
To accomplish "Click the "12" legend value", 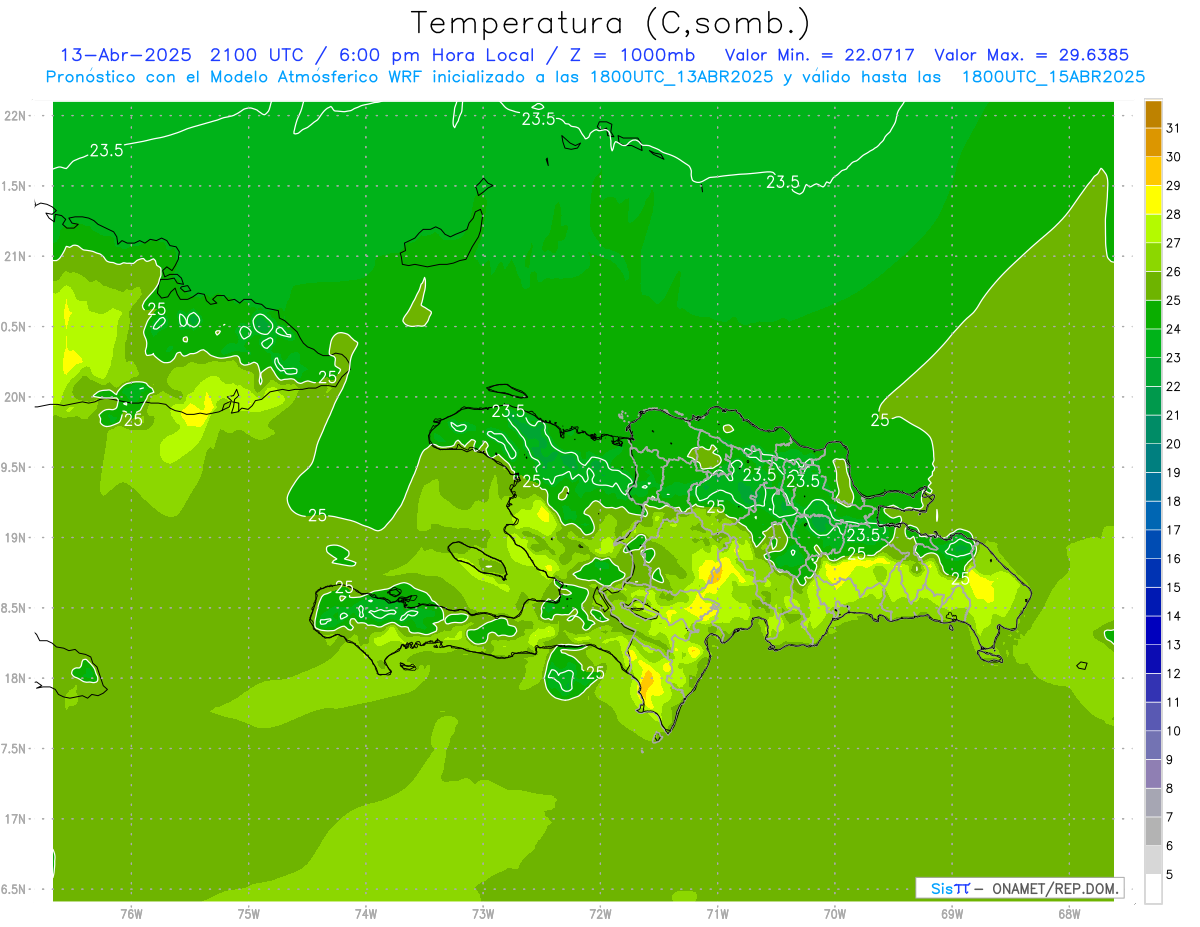I will point(1174,674).
